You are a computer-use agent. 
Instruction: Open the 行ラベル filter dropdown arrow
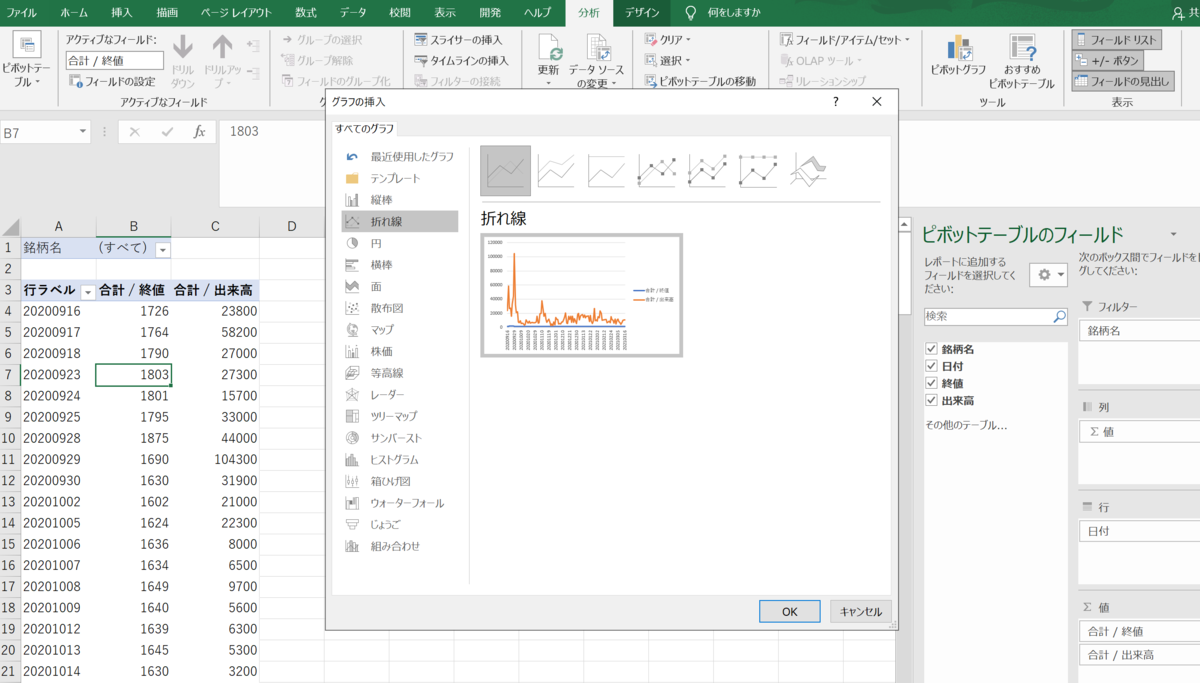pos(87,292)
